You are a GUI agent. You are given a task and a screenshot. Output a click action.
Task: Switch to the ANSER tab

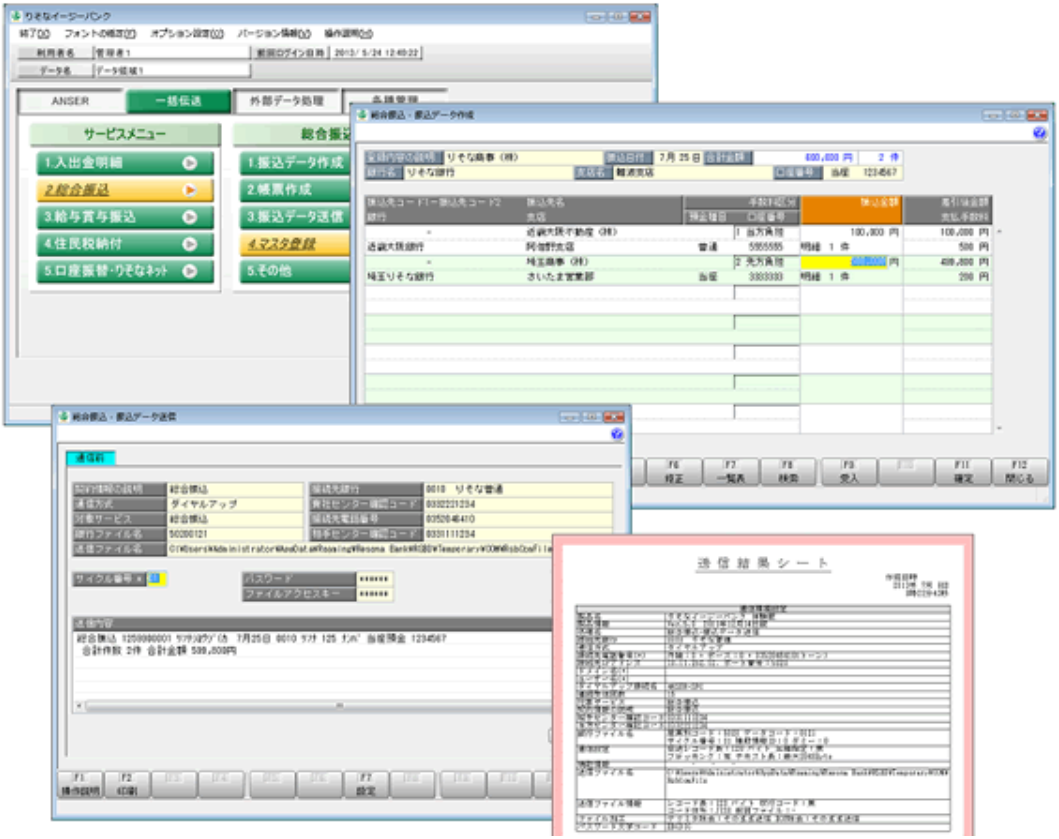[x=70, y=102]
